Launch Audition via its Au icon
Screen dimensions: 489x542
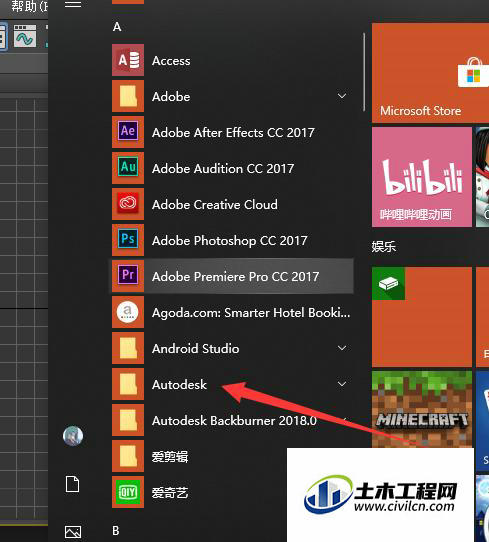pos(128,168)
